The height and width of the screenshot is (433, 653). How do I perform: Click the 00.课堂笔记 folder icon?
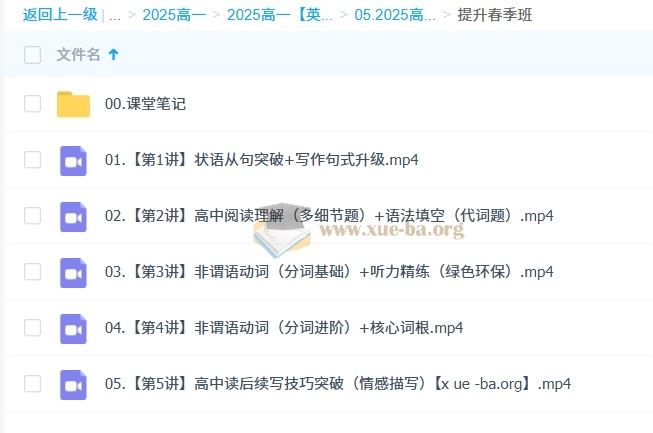pos(73,104)
